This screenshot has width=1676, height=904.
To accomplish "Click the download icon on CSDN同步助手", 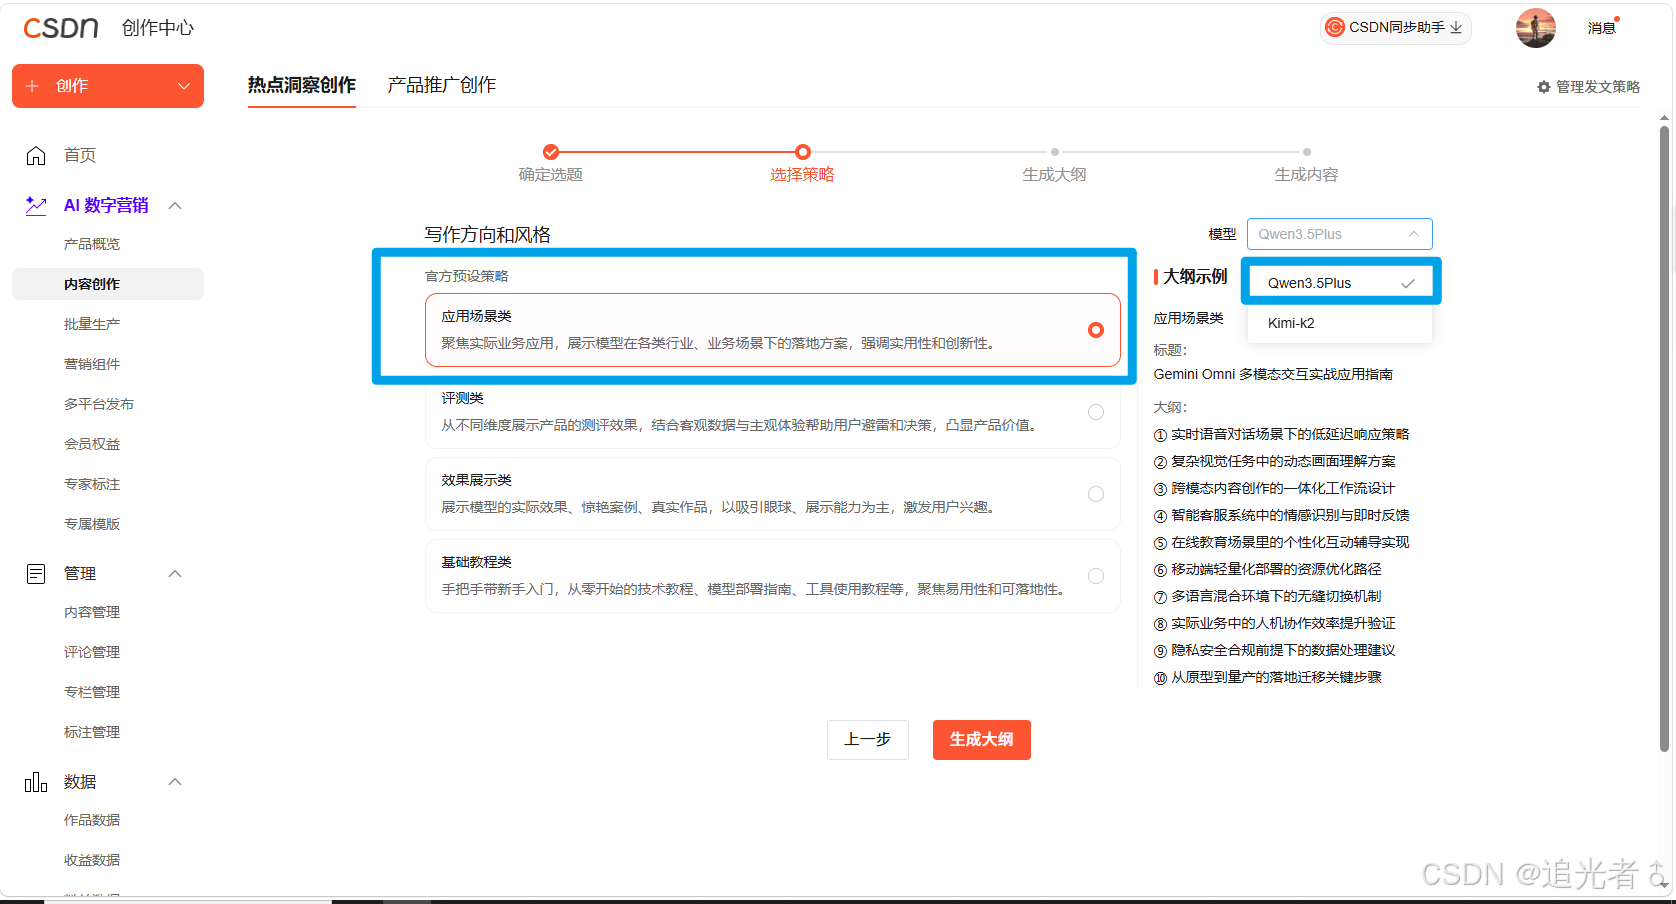I will tap(1456, 27).
